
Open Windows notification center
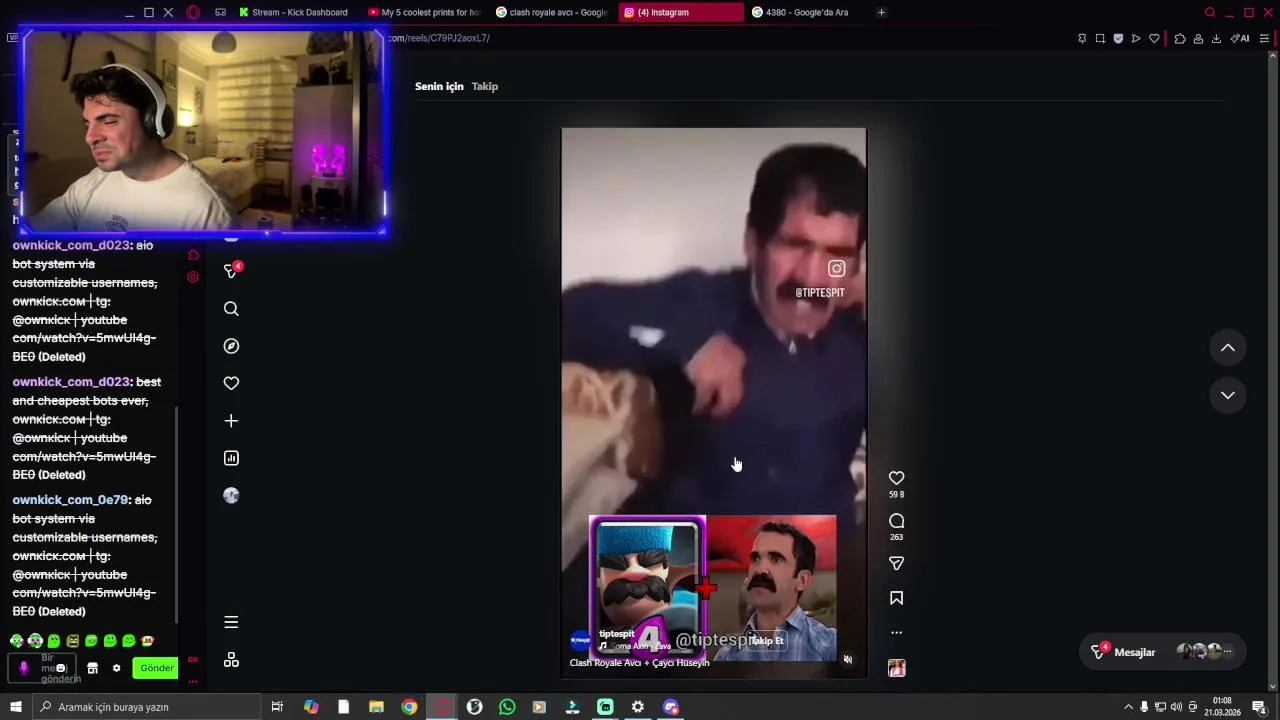click(x=1259, y=707)
